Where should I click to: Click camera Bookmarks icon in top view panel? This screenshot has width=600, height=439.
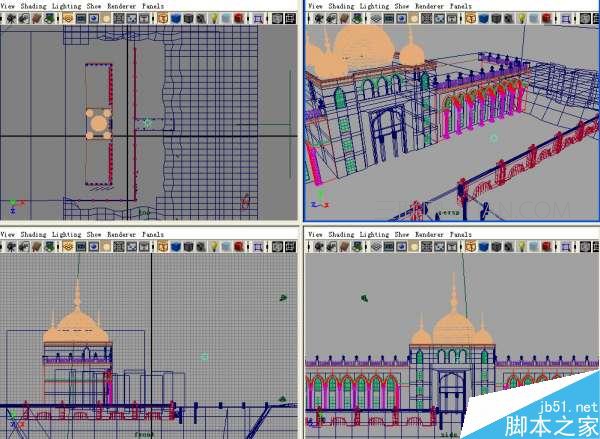[x=37, y=18]
